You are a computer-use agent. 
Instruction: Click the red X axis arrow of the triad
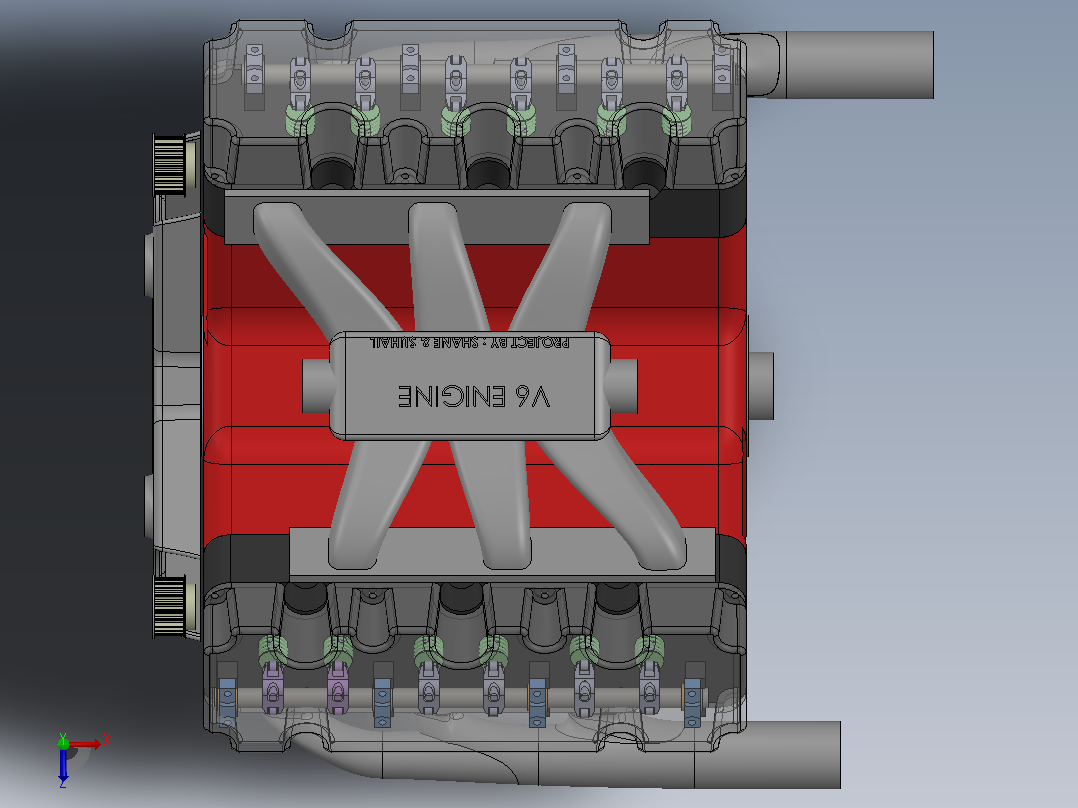(88, 744)
